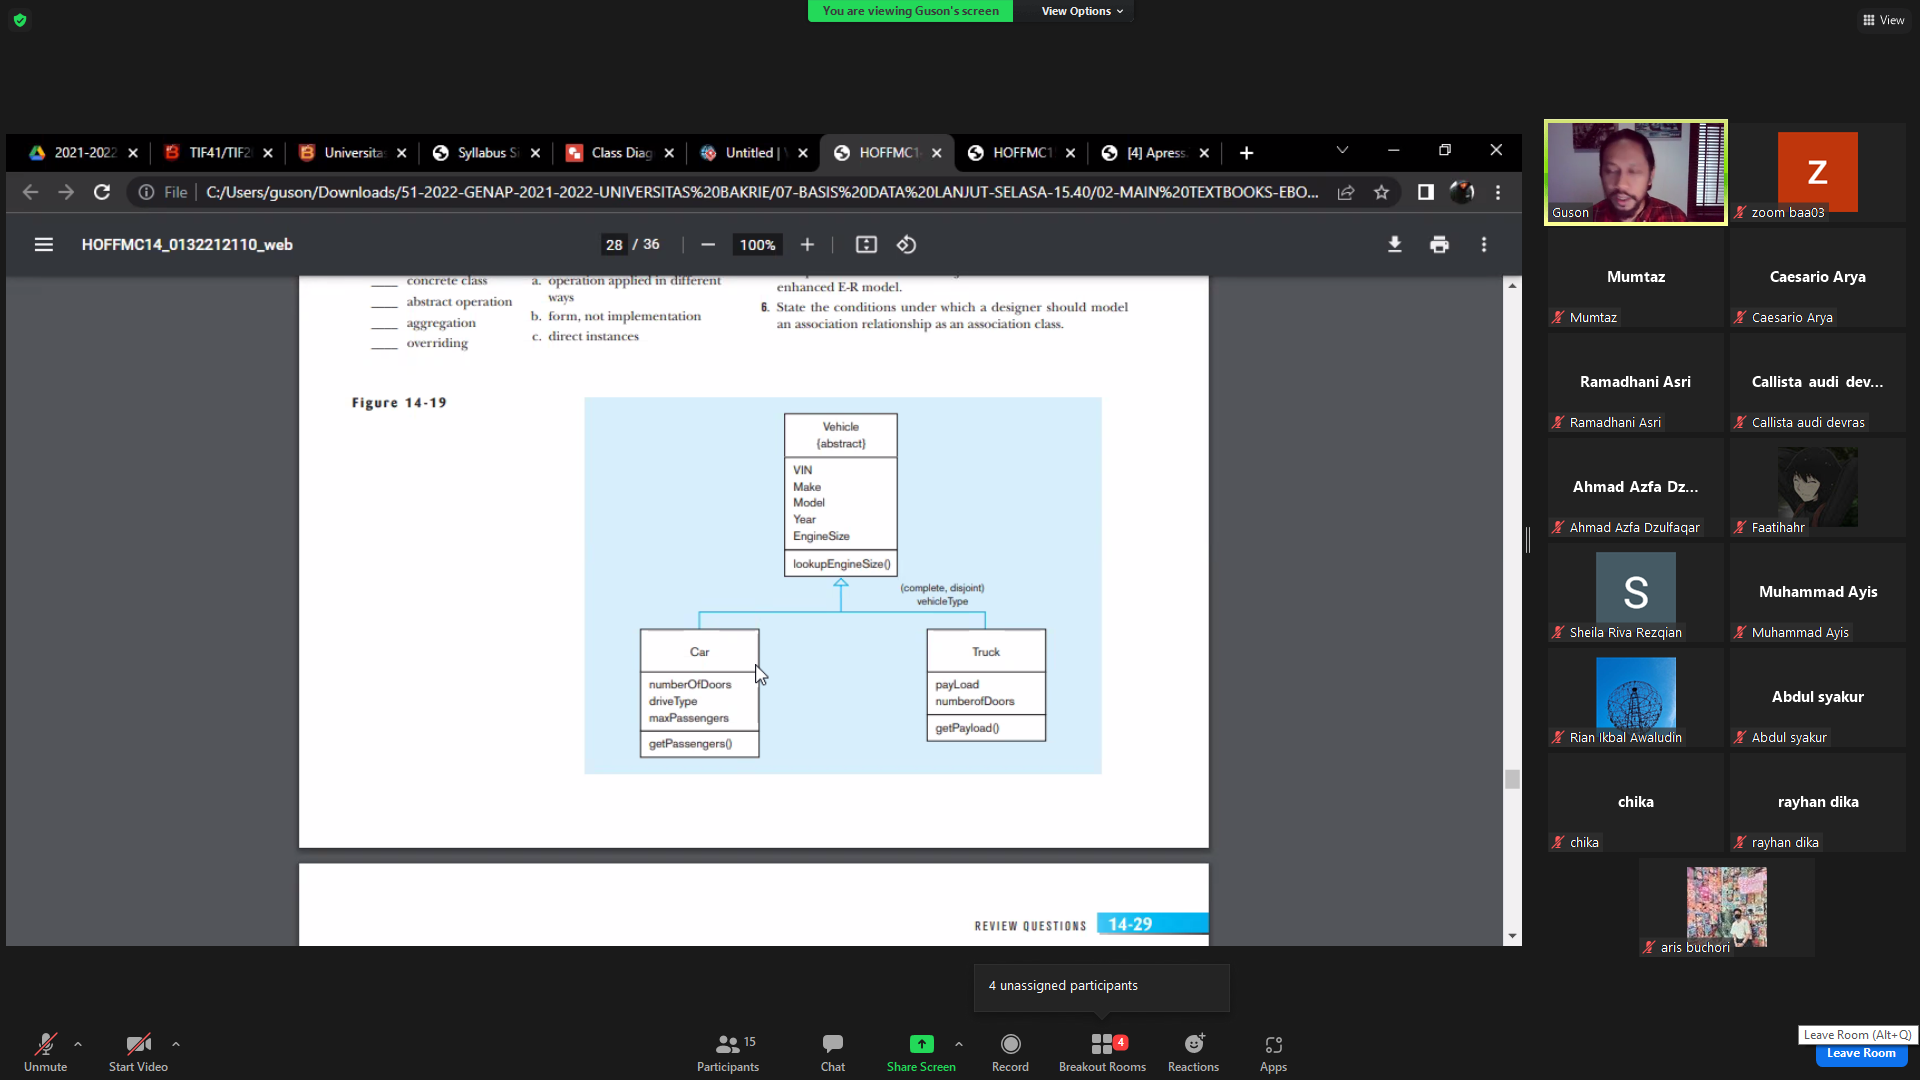
Task: Expand audio options arrow next to Unmute
Action: click(x=78, y=1044)
